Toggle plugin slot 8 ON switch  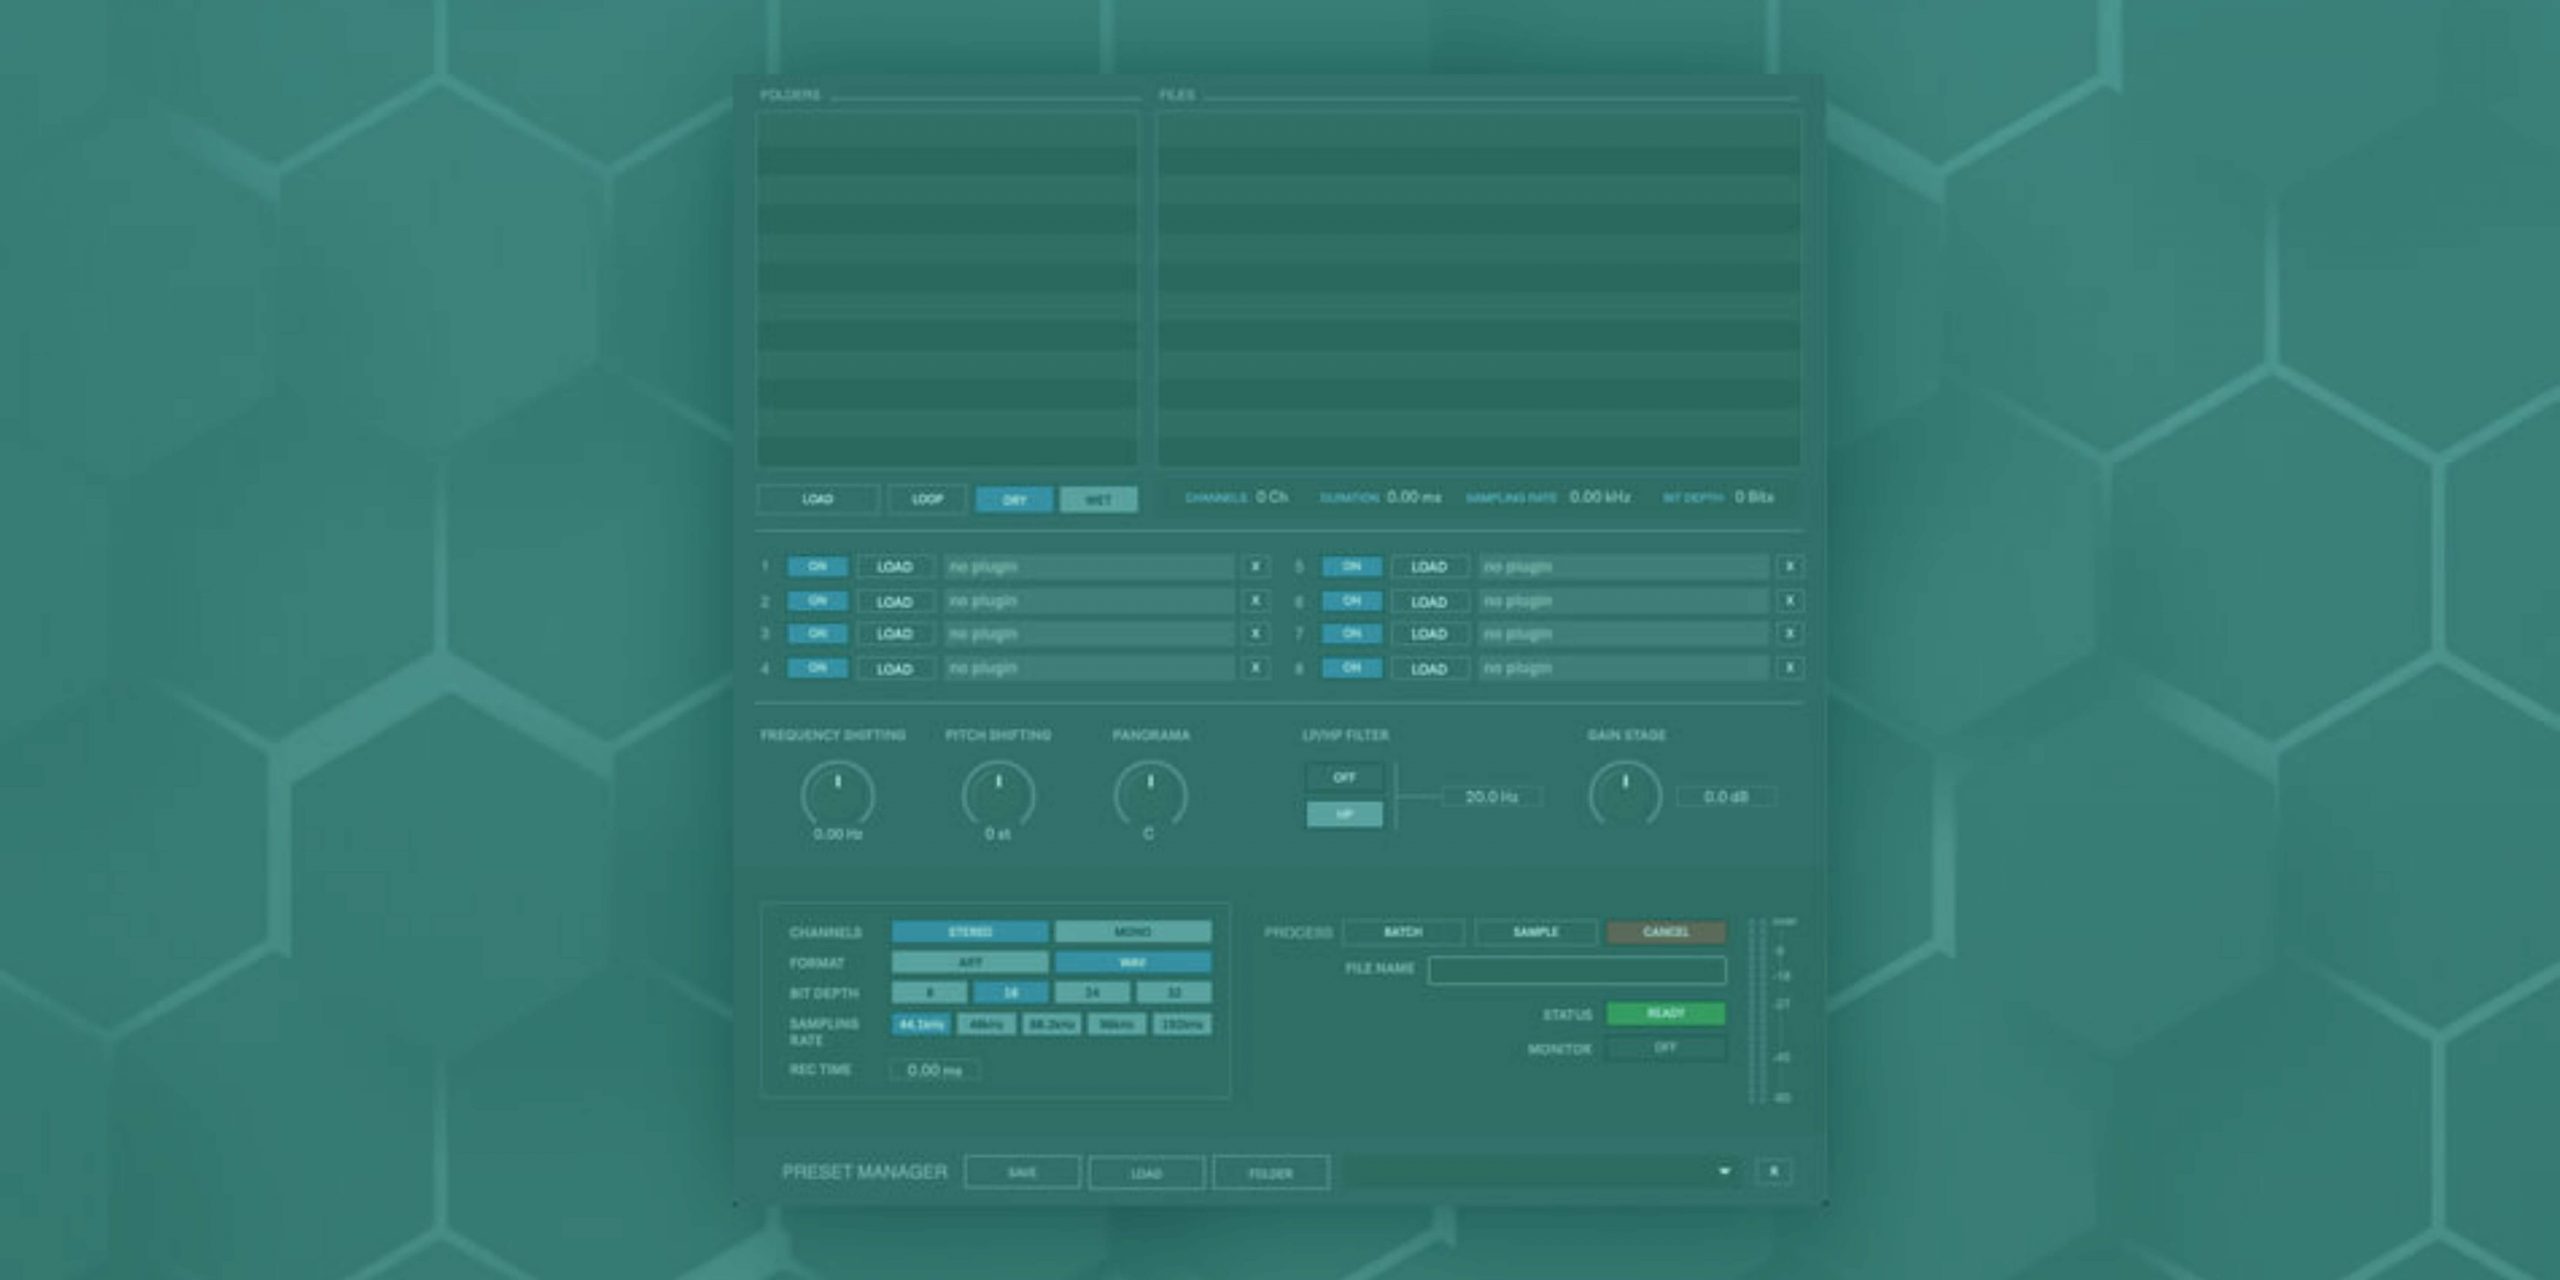pyautogui.click(x=1352, y=668)
